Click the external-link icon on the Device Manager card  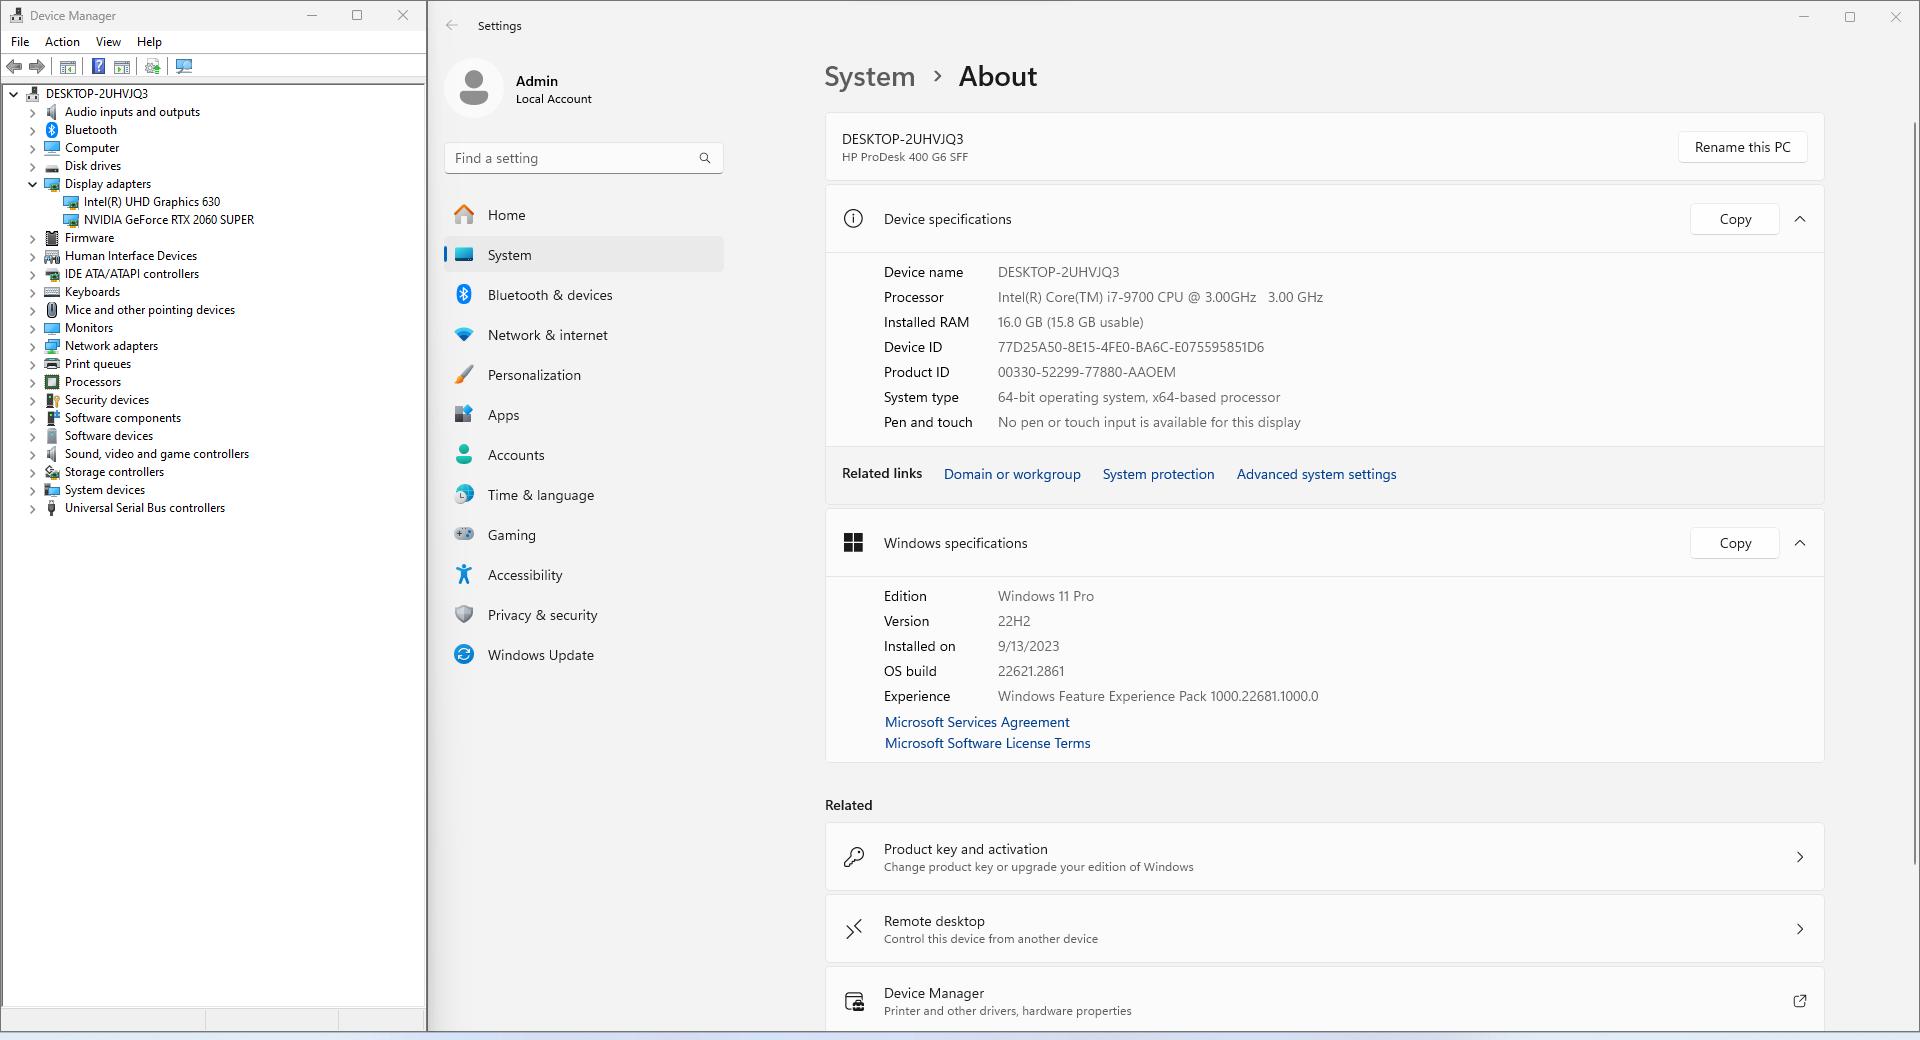[1799, 1001]
